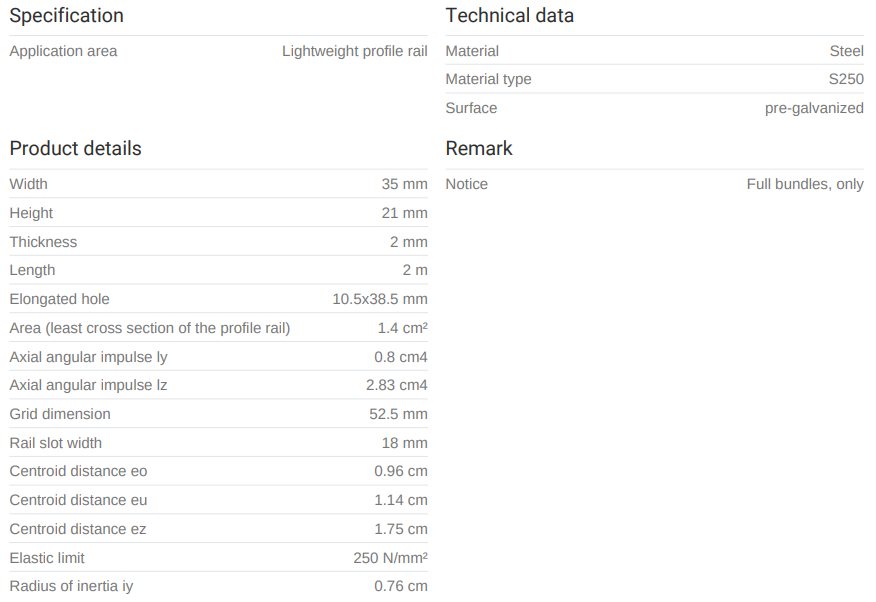Click the Technical data section heading

[509, 16]
